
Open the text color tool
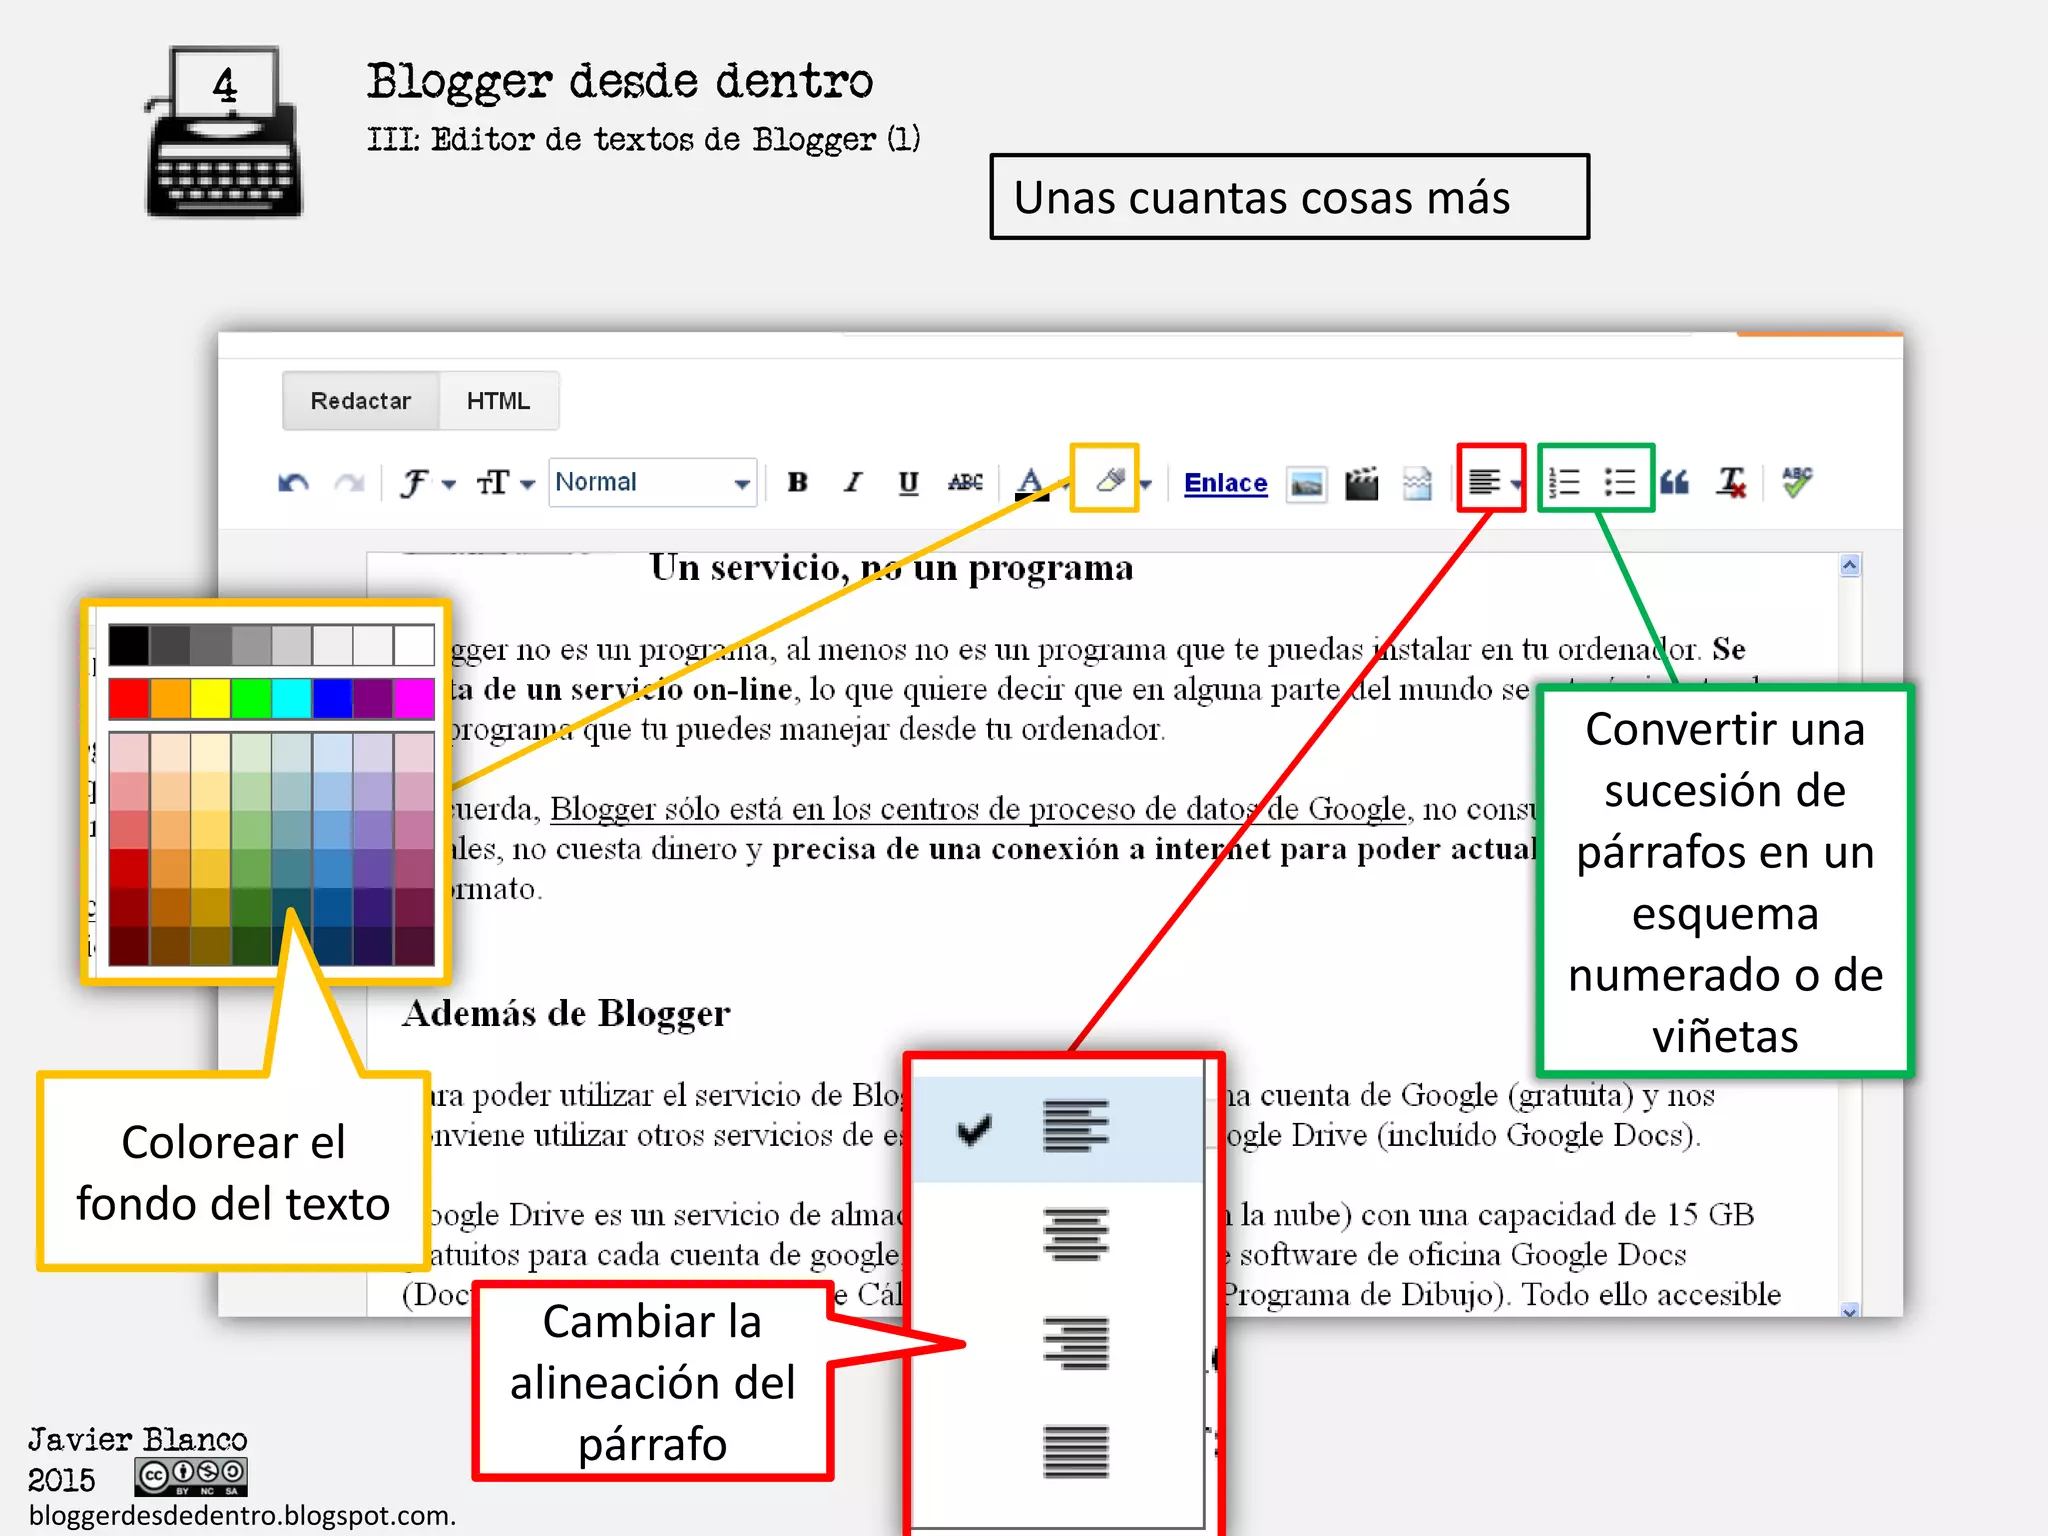tap(1031, 484)
